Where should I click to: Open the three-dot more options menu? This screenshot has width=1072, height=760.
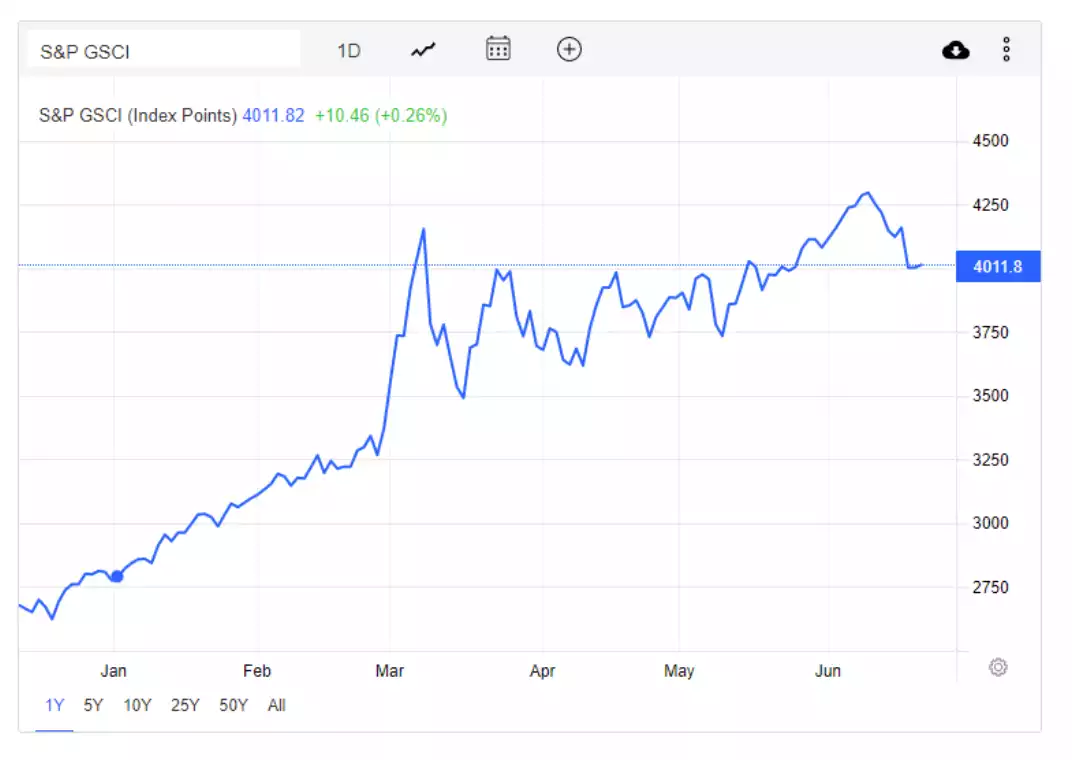click(x=1006, y=49)
